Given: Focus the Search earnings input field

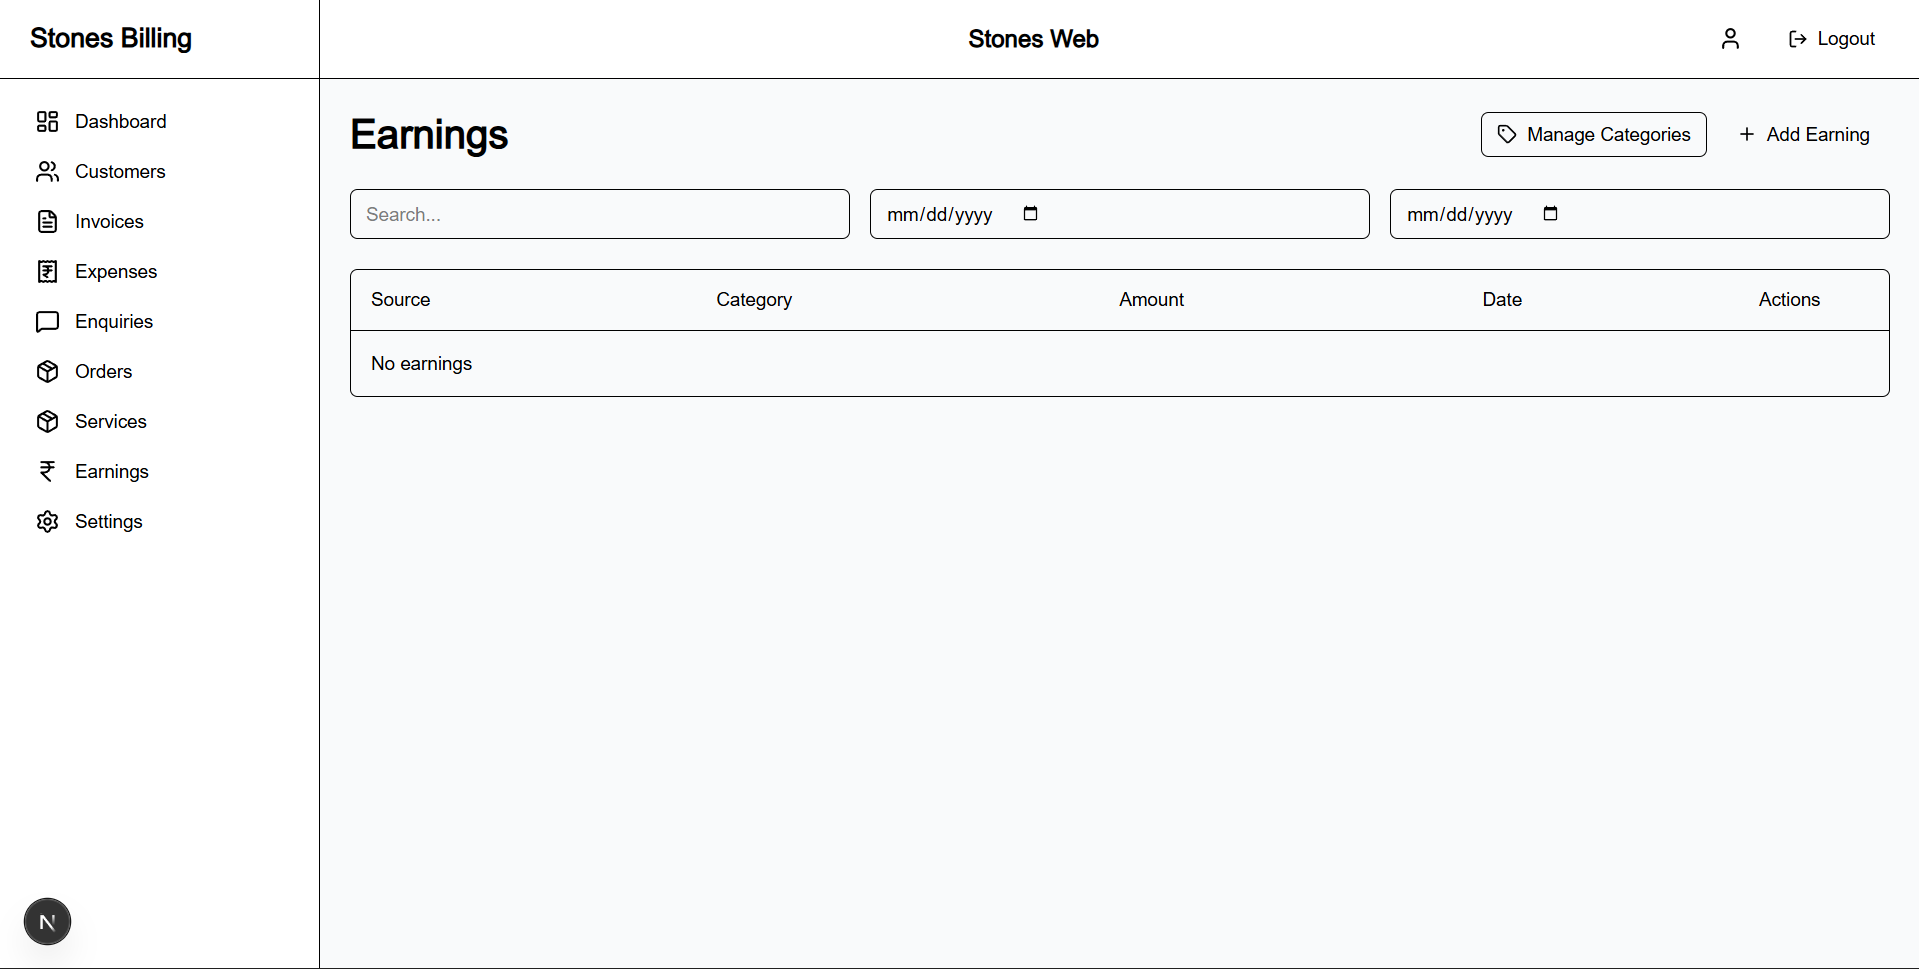Looking at the screenshot, I should click(600, 214).
